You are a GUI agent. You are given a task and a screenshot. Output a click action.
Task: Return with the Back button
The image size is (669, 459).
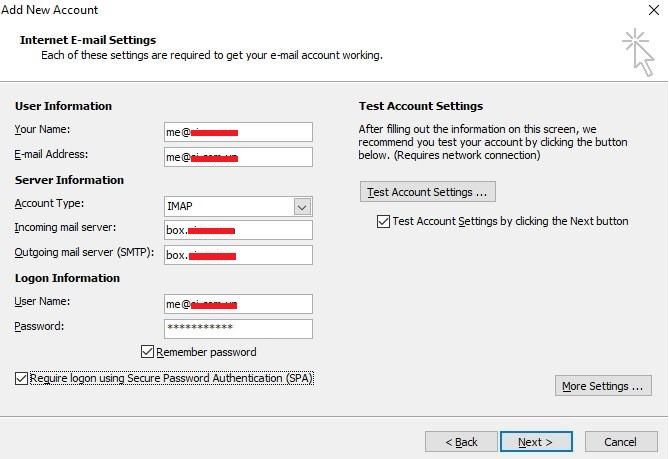pos(461,441)
